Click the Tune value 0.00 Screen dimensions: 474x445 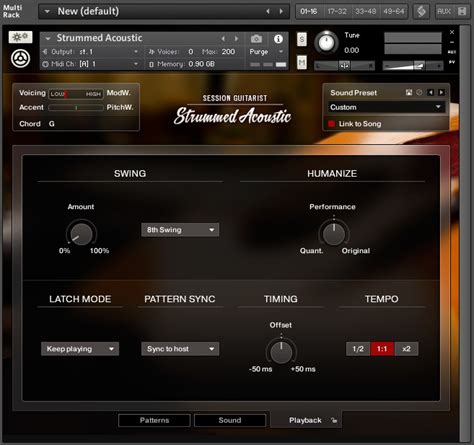tap(351, 50)
